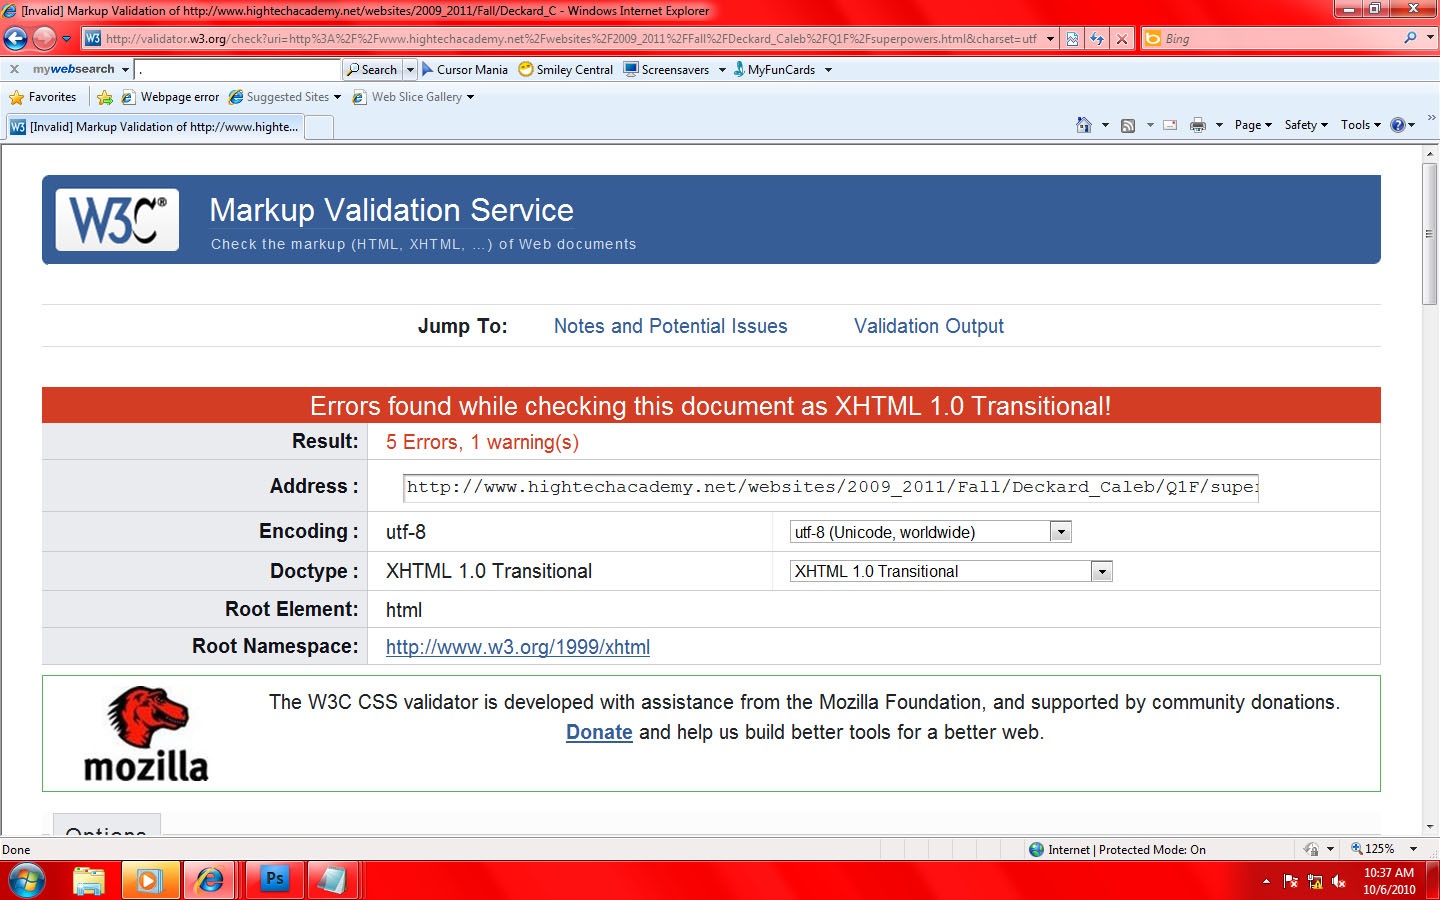Click the Donate link
1440x900 pixels.
599,732
